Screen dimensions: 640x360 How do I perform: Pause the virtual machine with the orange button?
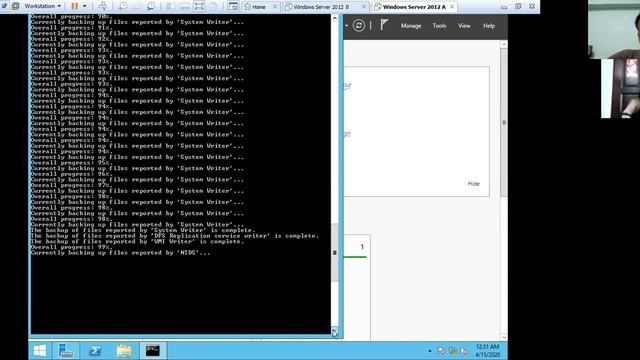74,6
